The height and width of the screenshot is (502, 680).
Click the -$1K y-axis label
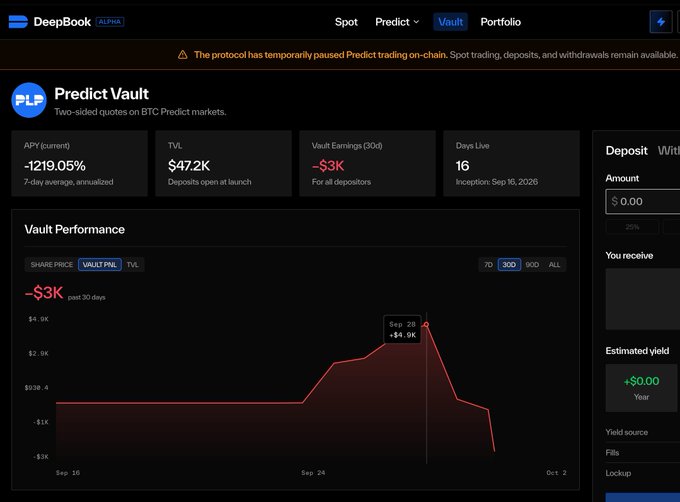pos(40,422)
